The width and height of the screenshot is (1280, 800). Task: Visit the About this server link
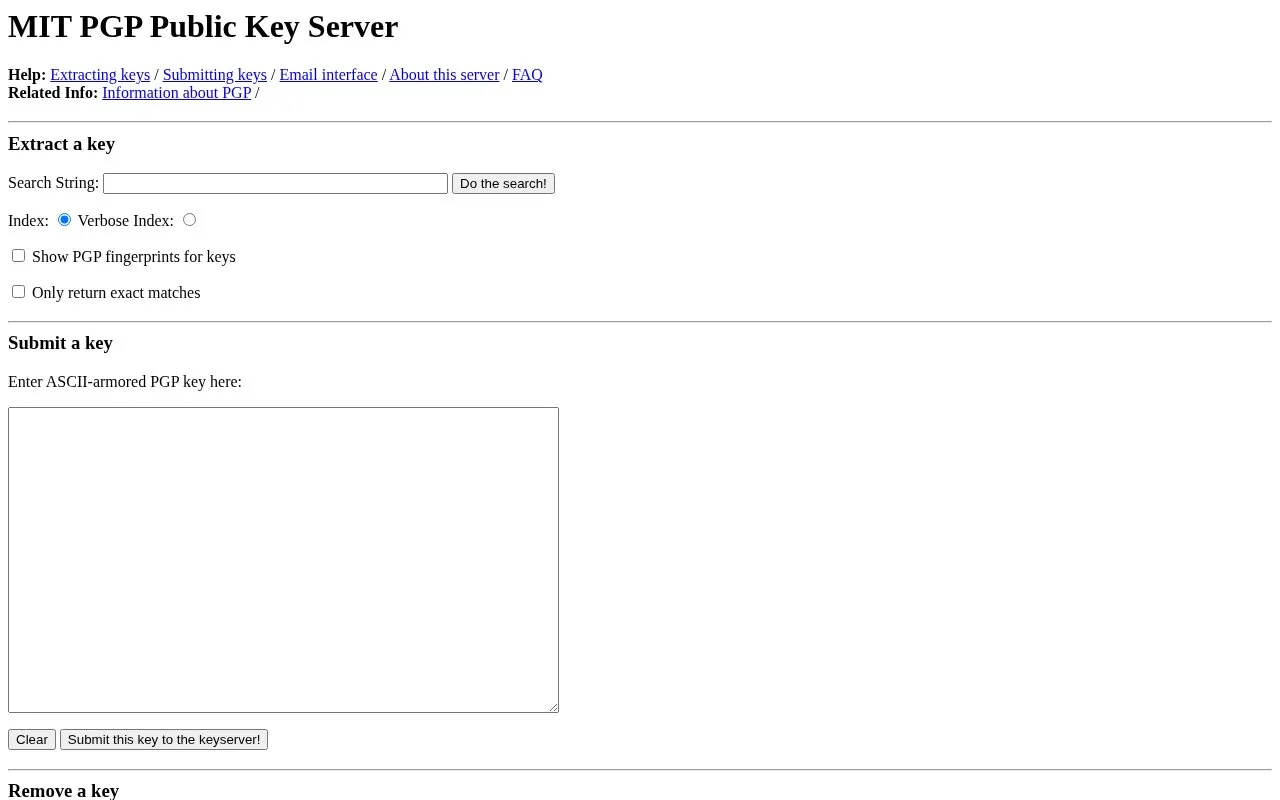[x=444, y=75]
